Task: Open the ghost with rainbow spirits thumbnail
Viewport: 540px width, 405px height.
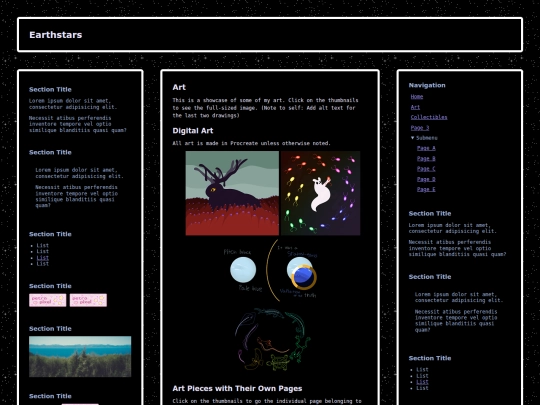Action: 321,193
